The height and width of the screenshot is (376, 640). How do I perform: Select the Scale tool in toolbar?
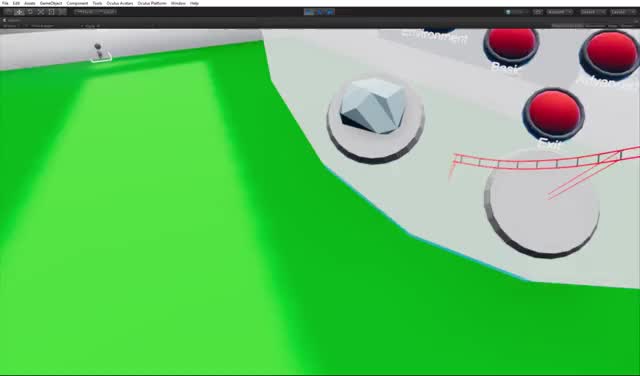[40, 12]
